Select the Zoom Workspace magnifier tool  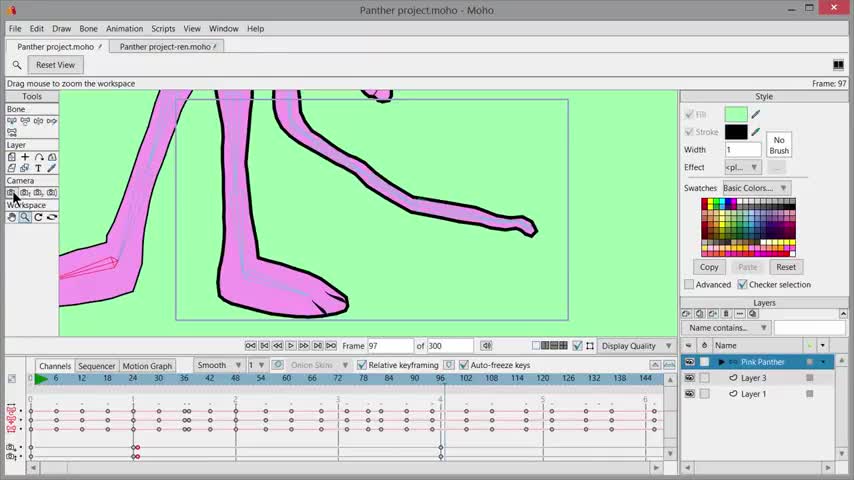[x=25, y=217]
